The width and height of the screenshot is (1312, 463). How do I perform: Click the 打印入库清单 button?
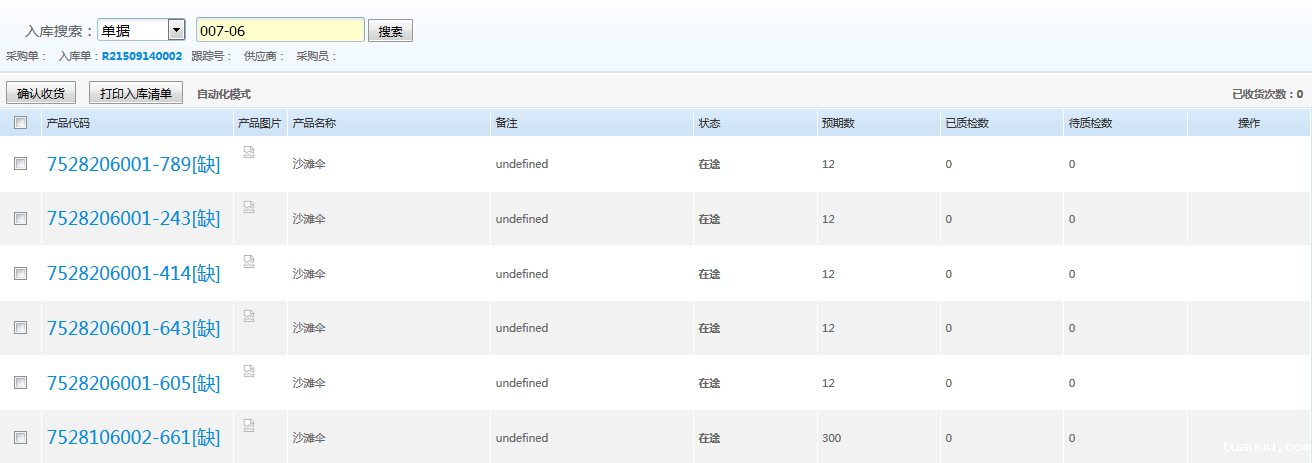pos(136,94)
